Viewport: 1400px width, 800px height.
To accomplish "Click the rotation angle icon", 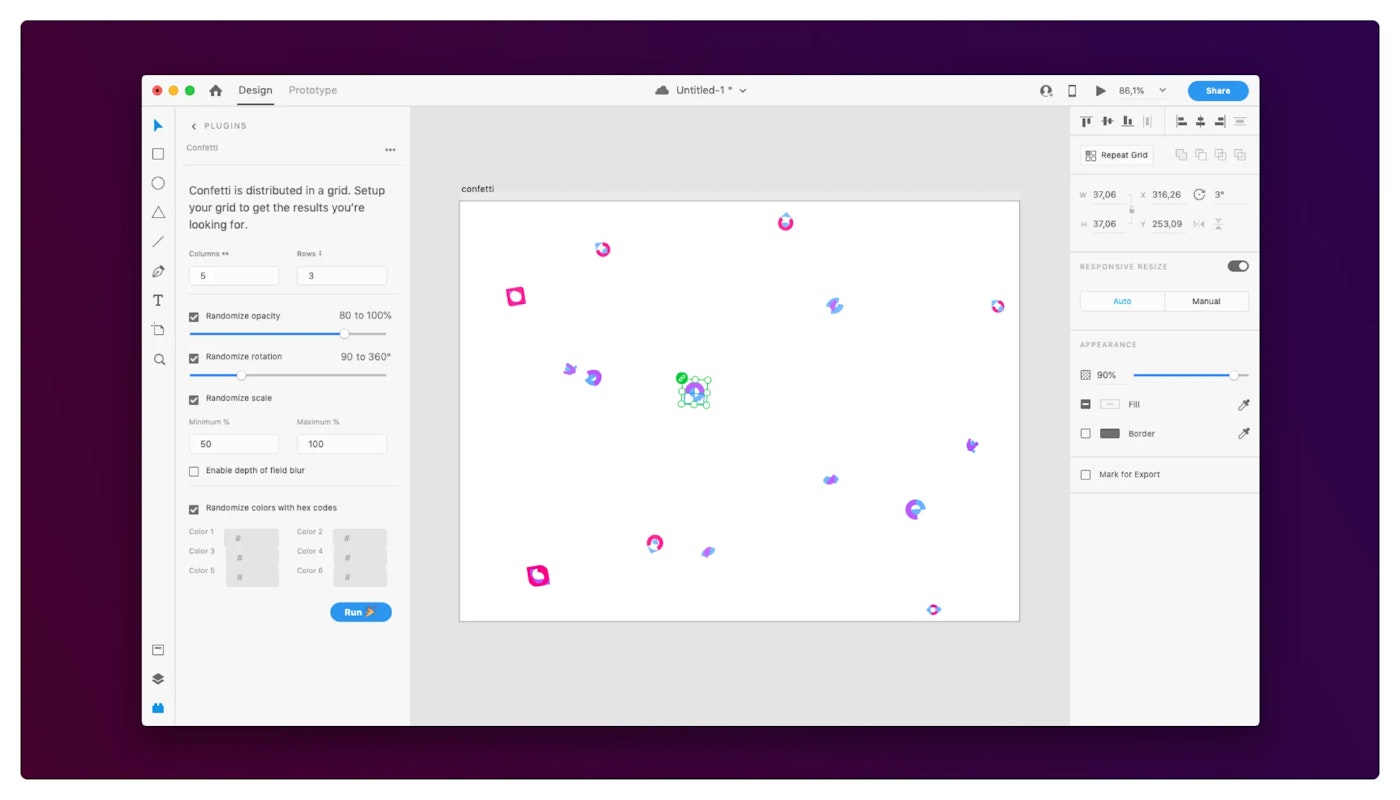I will (1199, 195).
